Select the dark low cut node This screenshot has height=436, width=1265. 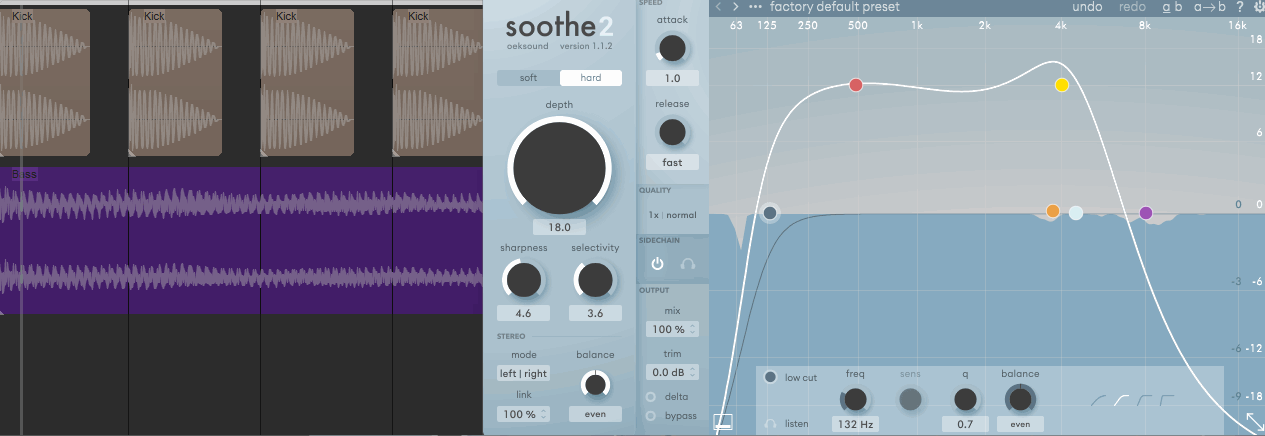click(770, 212)
